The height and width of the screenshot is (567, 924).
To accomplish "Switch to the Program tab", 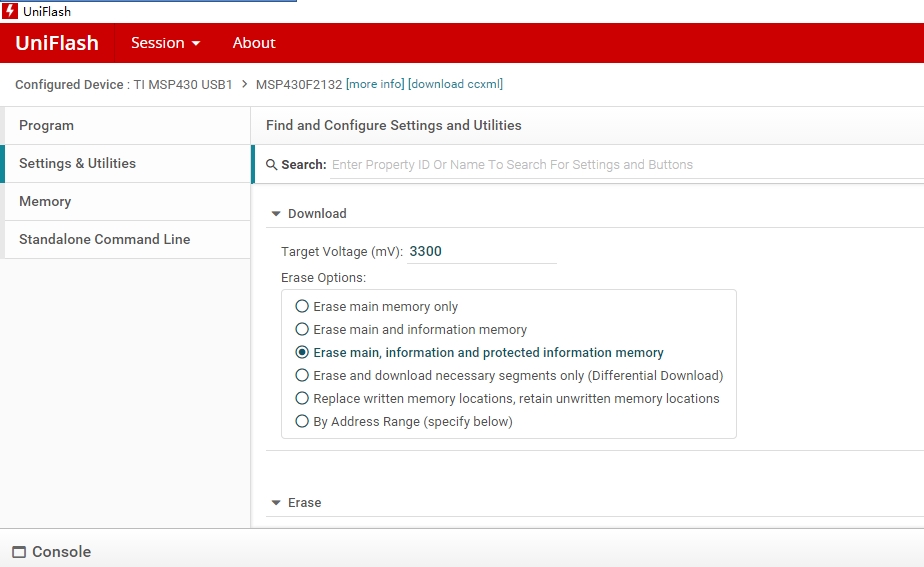I will pyautogui.click(x=47, y=126).
